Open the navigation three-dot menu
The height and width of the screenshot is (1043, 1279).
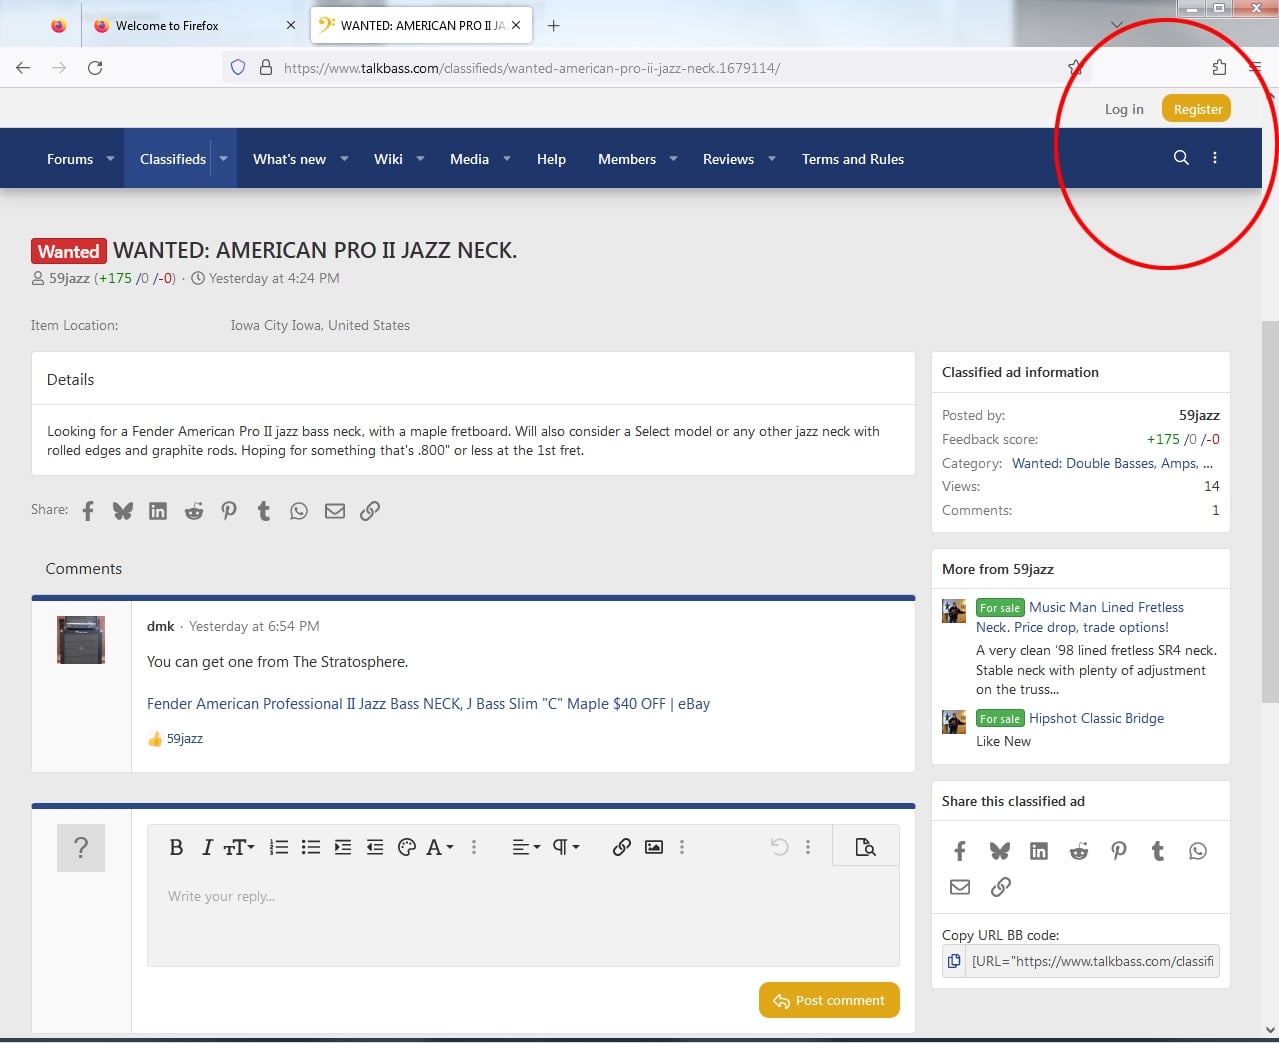tap(1215, 158)
